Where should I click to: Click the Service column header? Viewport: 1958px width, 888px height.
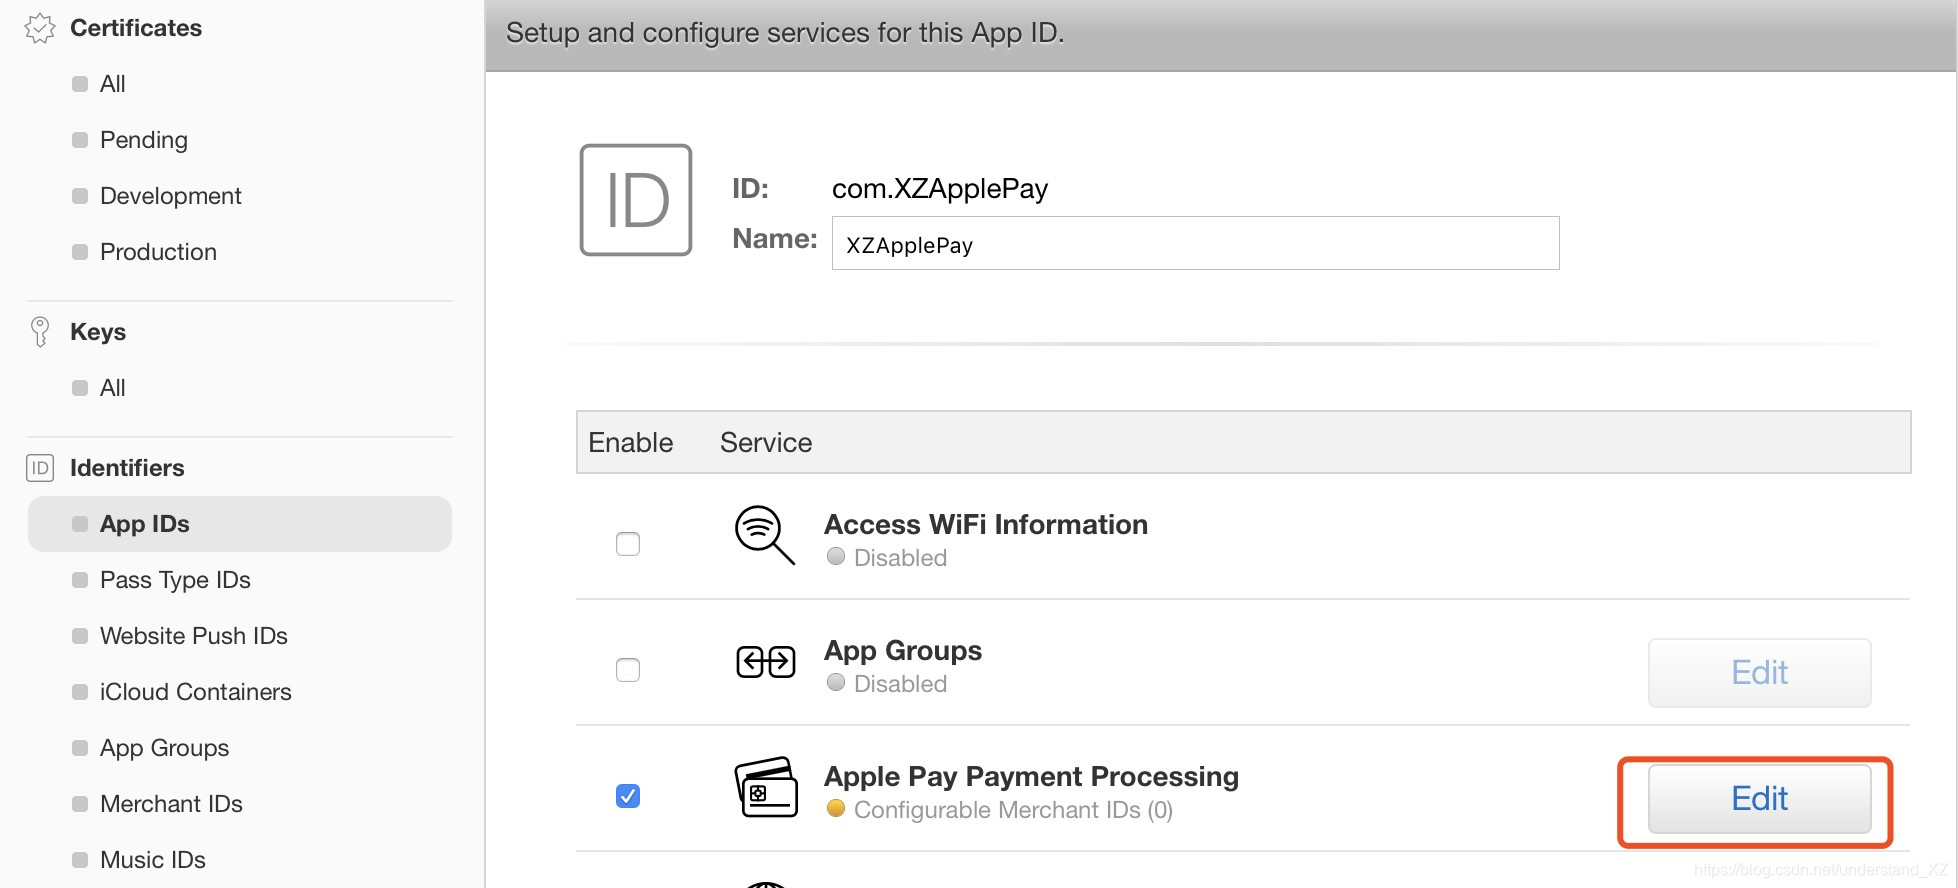766,442
